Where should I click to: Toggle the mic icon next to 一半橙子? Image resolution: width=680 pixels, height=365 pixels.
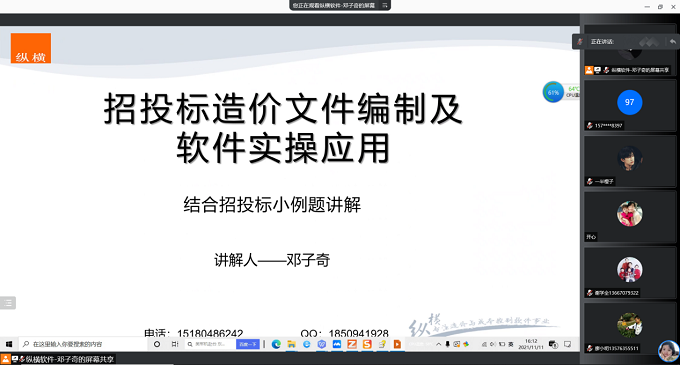[x=589, y=181]
